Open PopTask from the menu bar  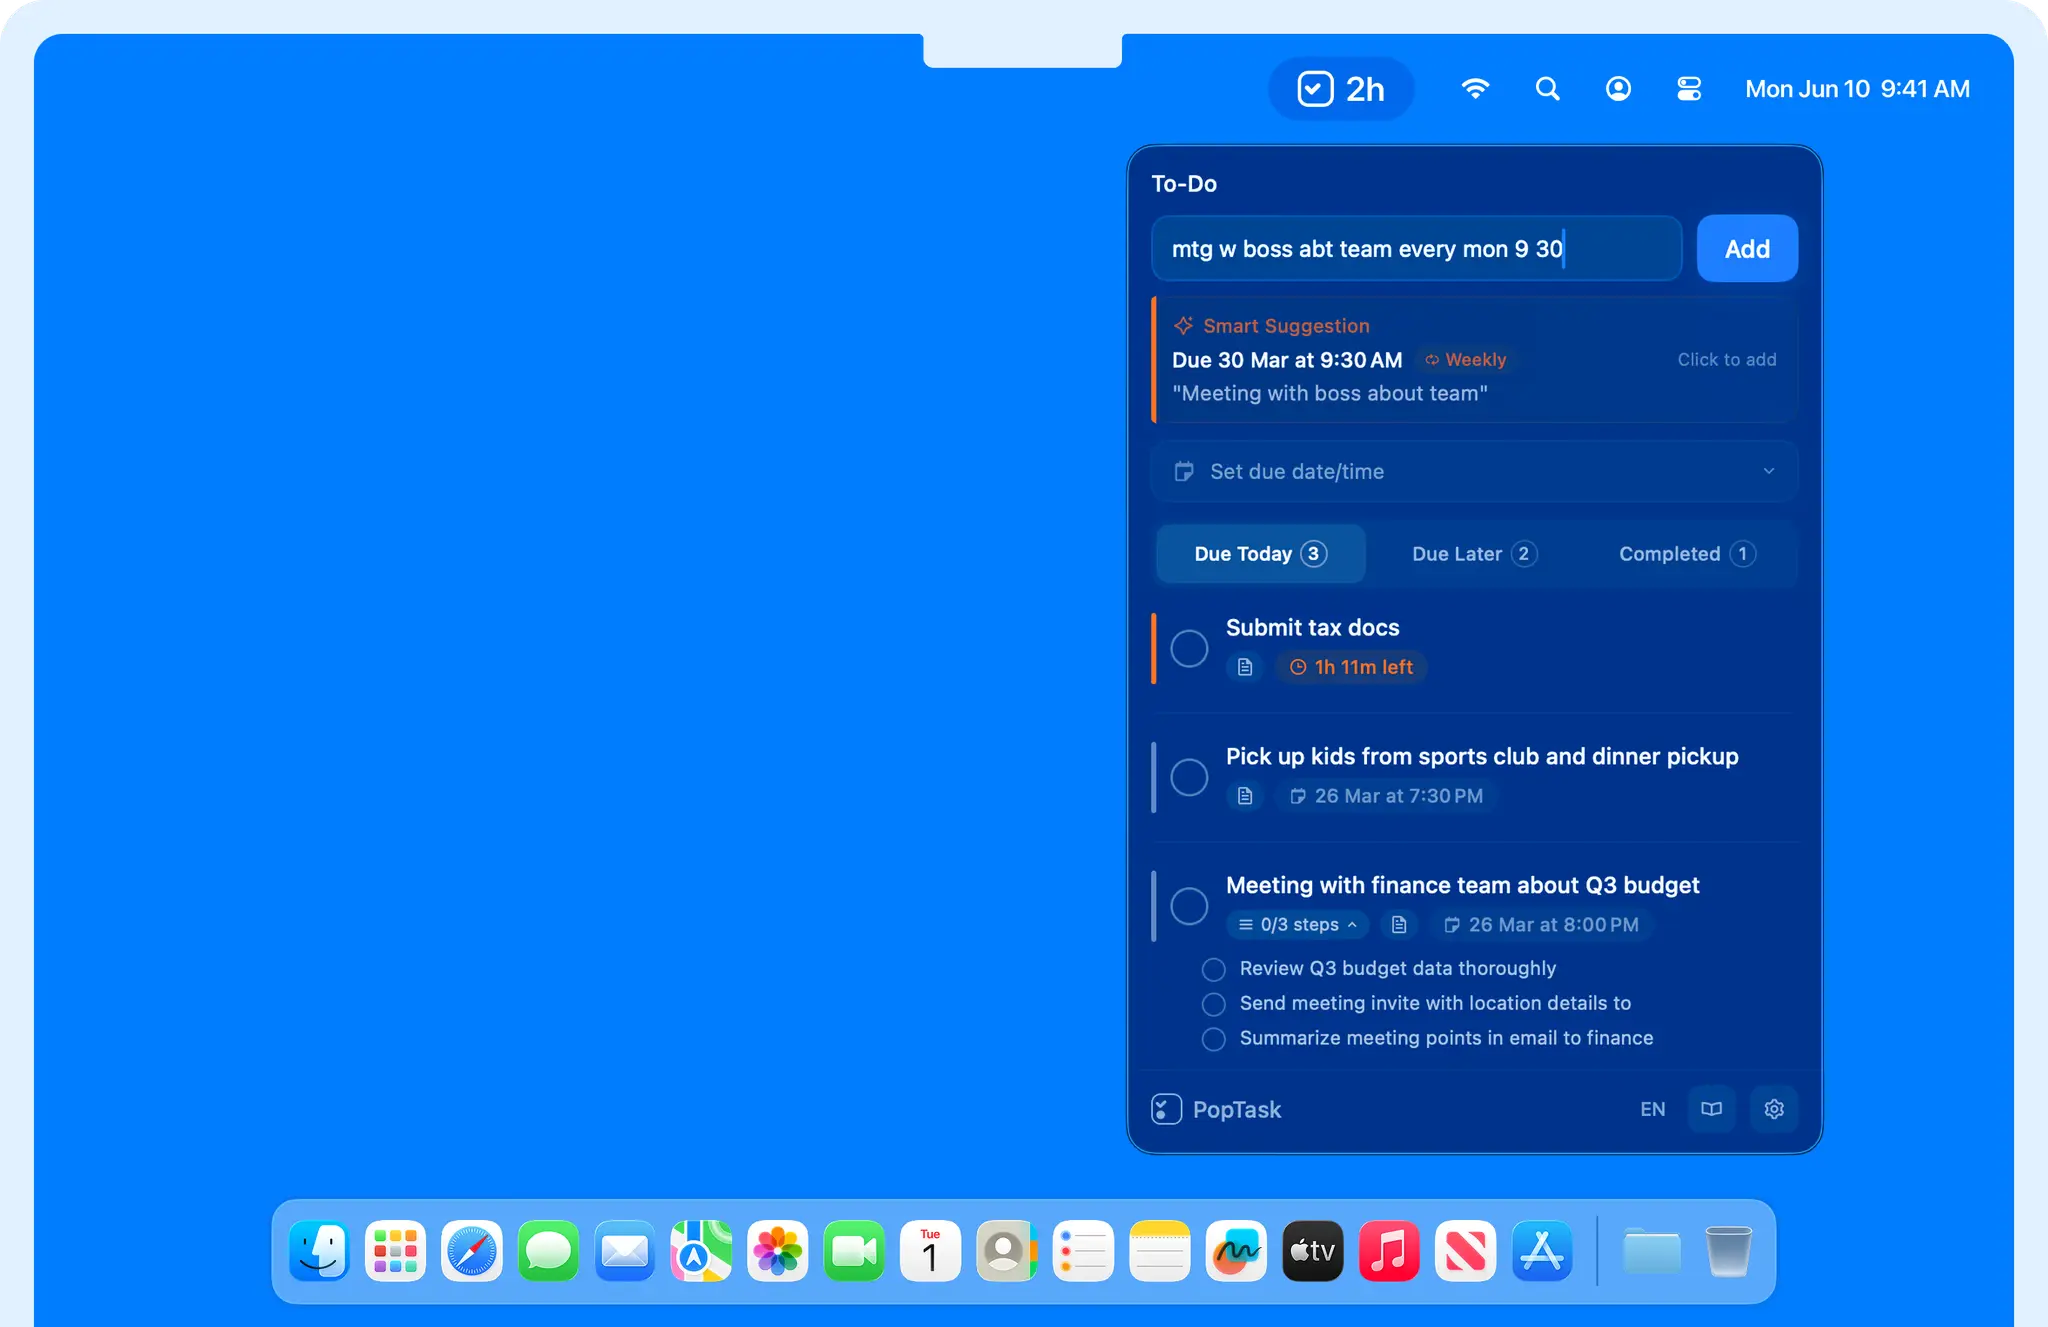tap(1340, 88)
